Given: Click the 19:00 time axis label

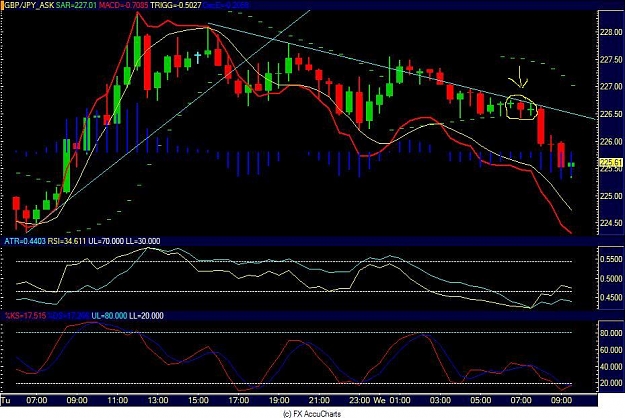Looking at the screenshot, I should pos(279,400).
